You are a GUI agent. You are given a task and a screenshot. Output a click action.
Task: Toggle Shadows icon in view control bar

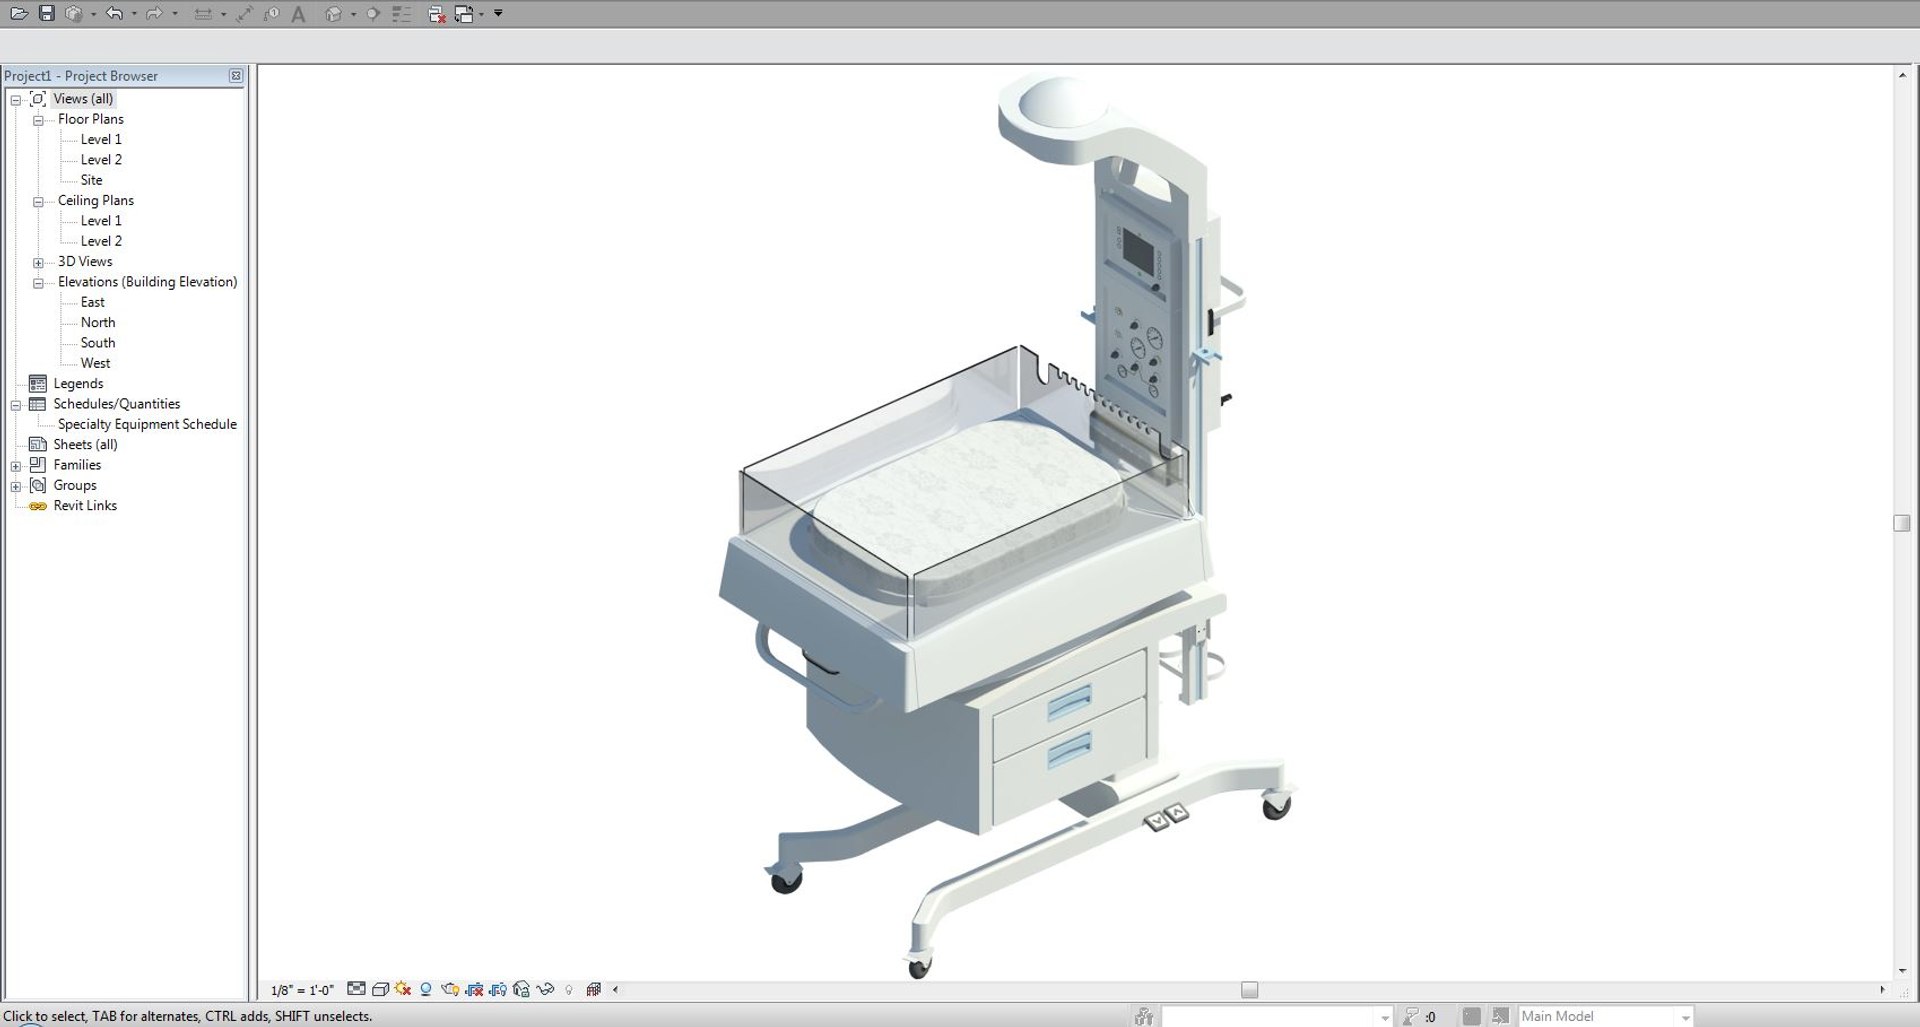[x=425, y=989]
